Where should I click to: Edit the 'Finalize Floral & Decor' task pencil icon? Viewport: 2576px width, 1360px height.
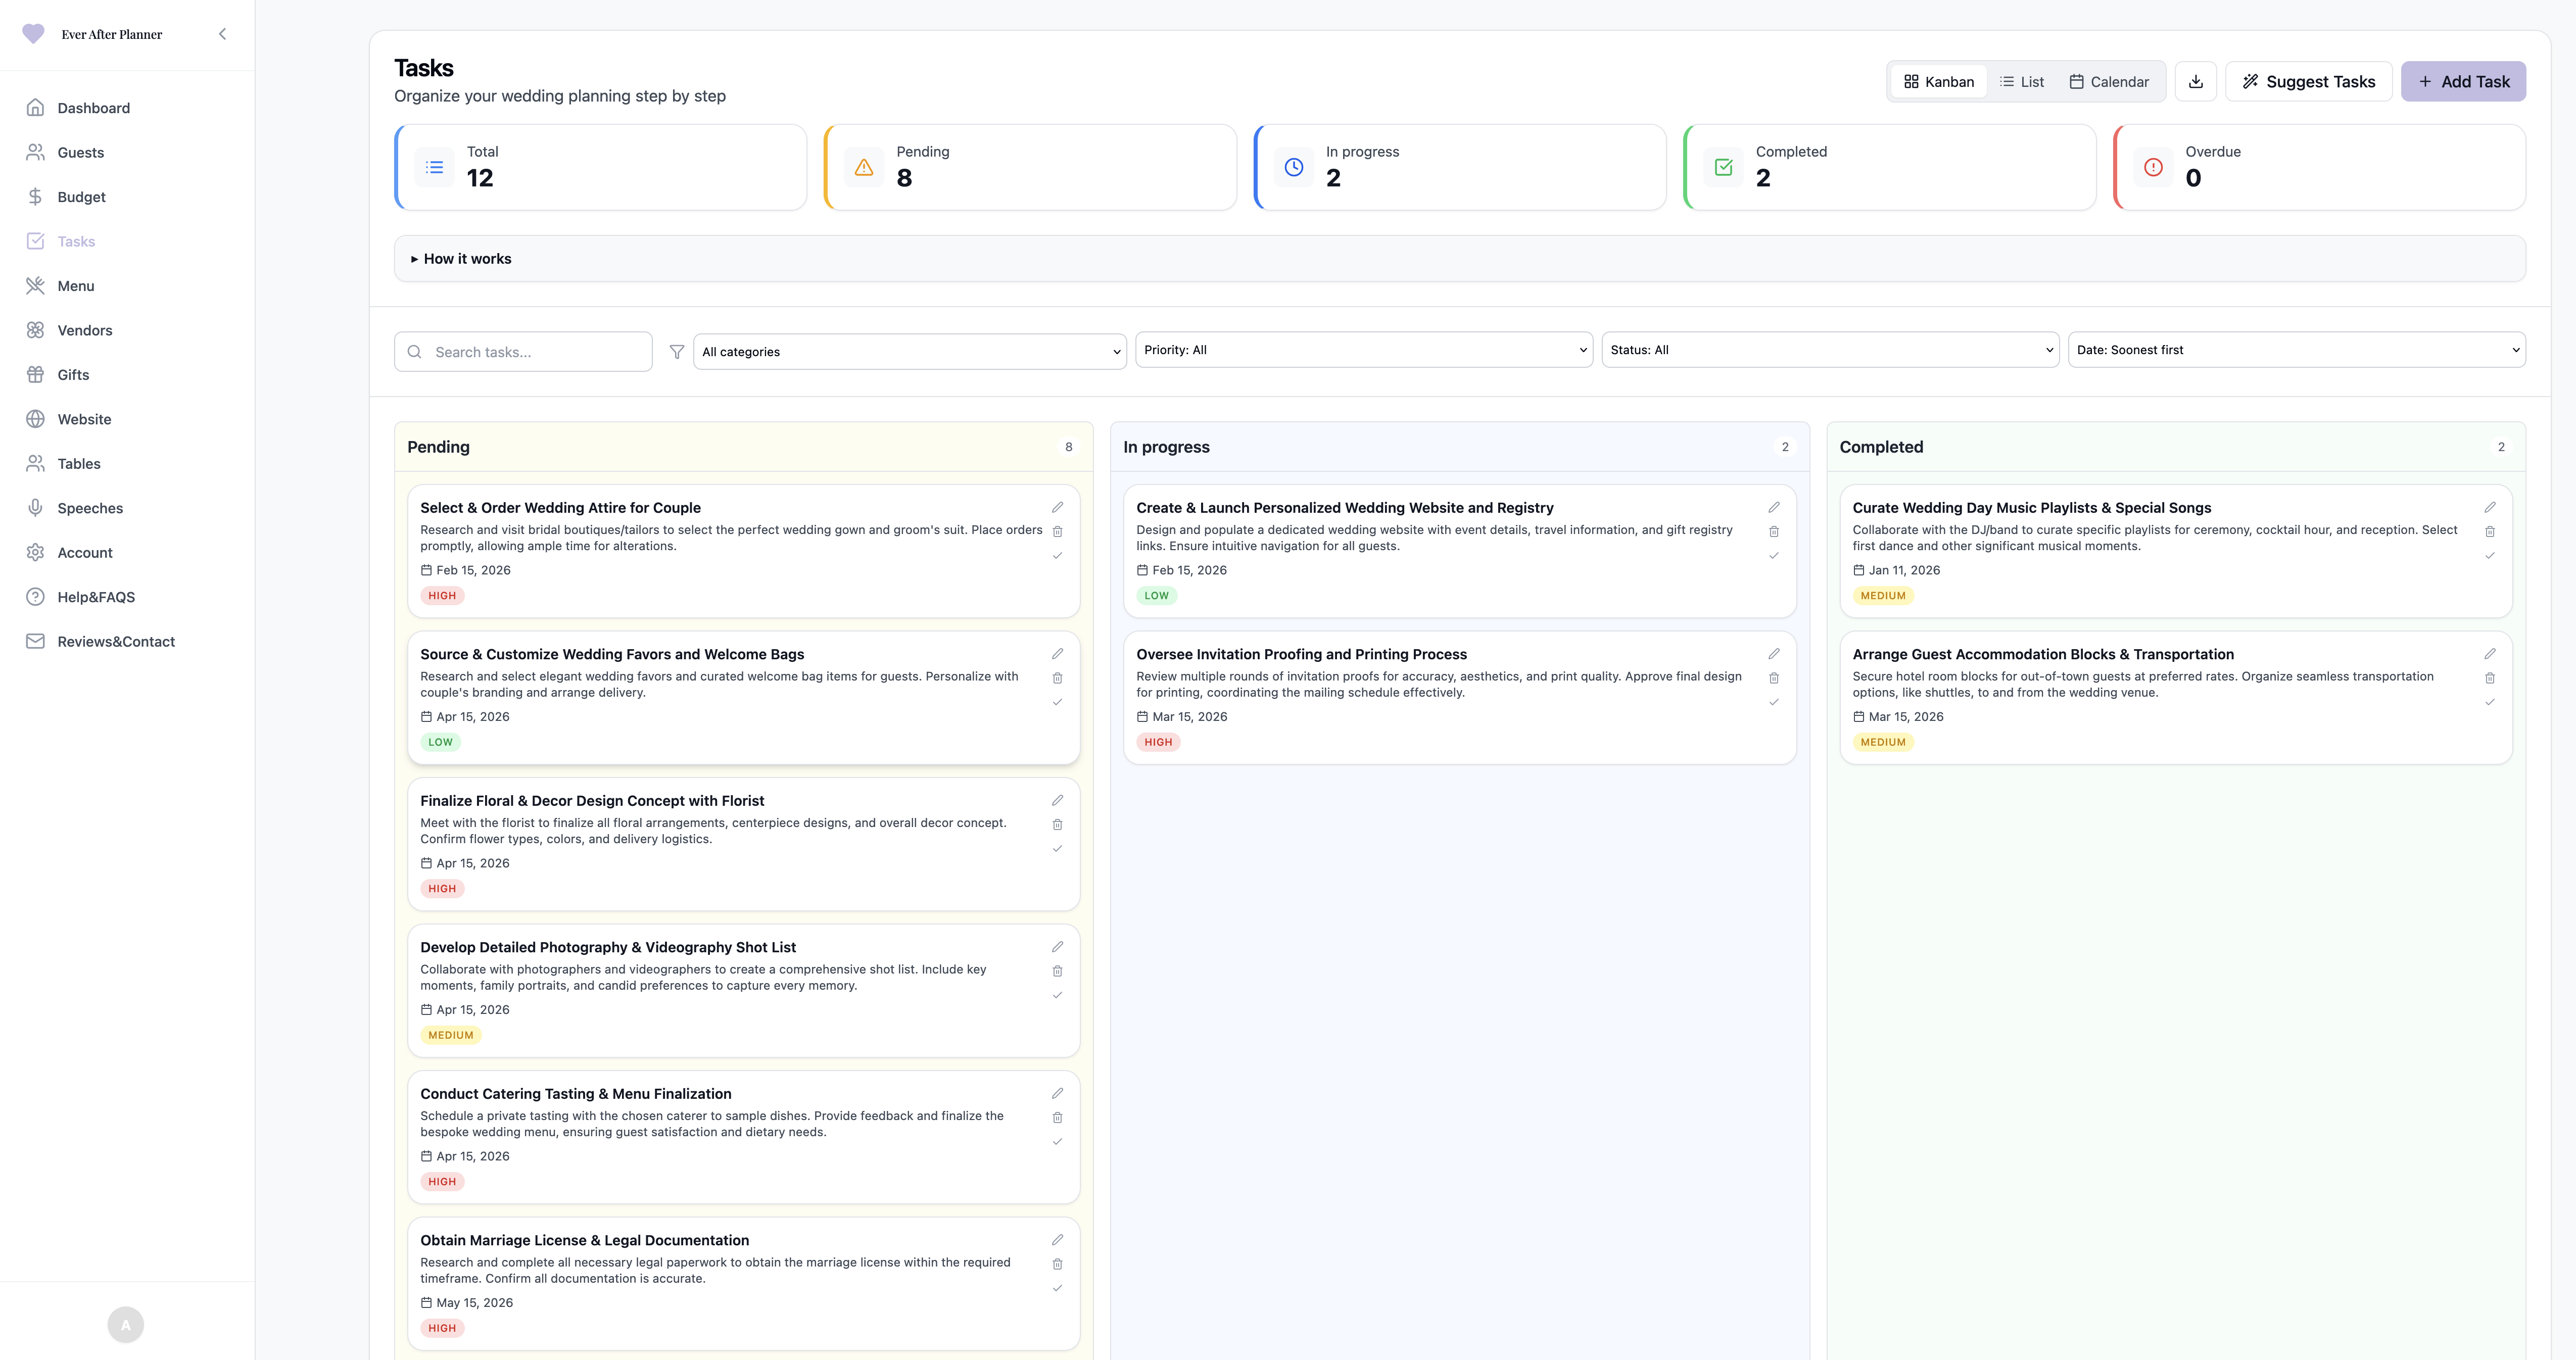1057,800
